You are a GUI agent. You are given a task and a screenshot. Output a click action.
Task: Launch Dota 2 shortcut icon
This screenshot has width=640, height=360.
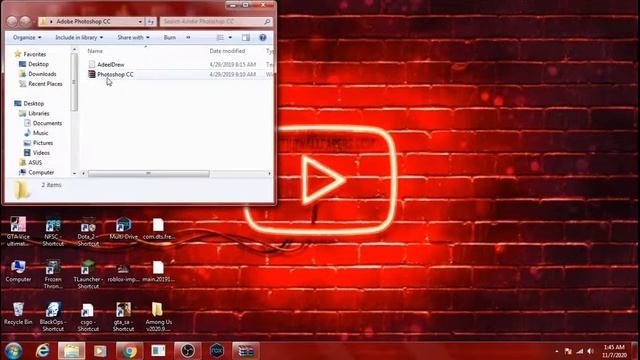88,231
